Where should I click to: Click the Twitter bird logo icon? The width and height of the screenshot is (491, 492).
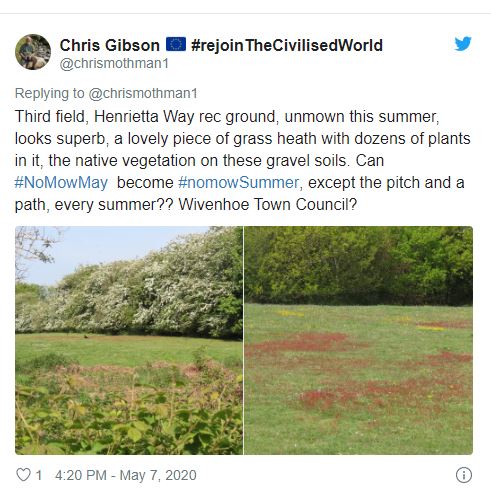(x=463, y=43)
